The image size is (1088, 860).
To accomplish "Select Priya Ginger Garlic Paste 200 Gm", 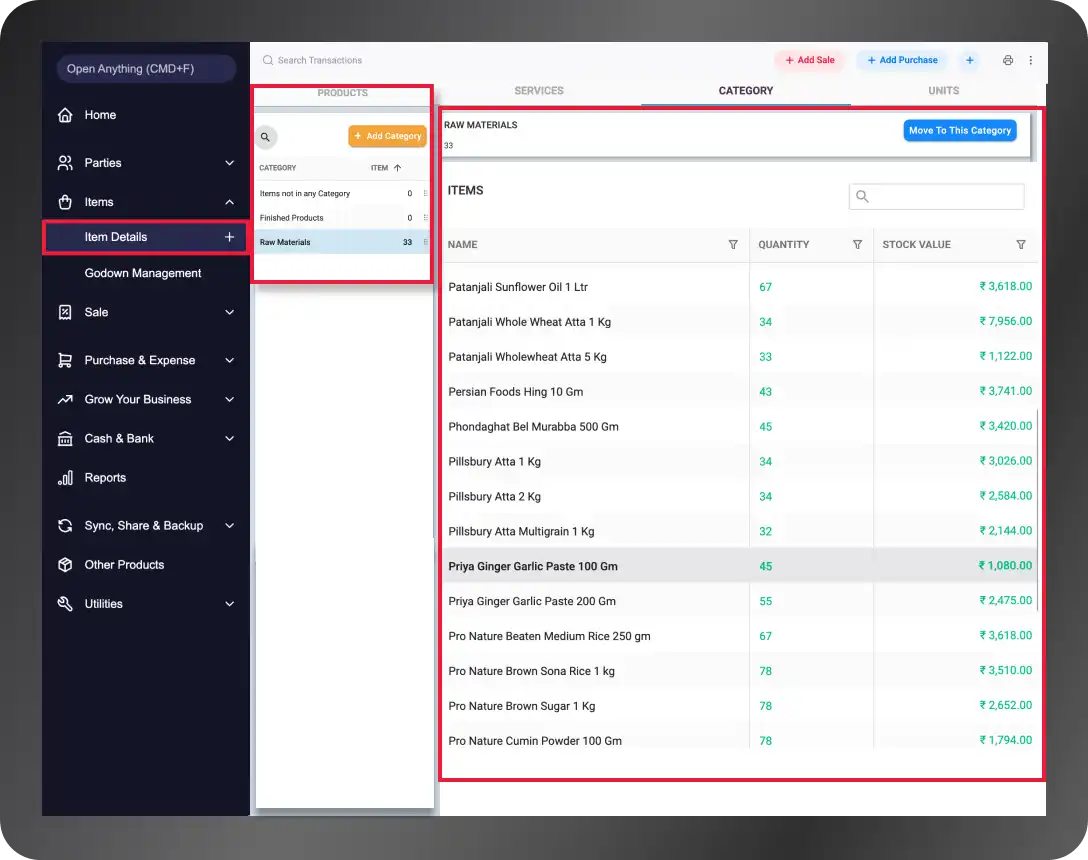I will (740, 602).
